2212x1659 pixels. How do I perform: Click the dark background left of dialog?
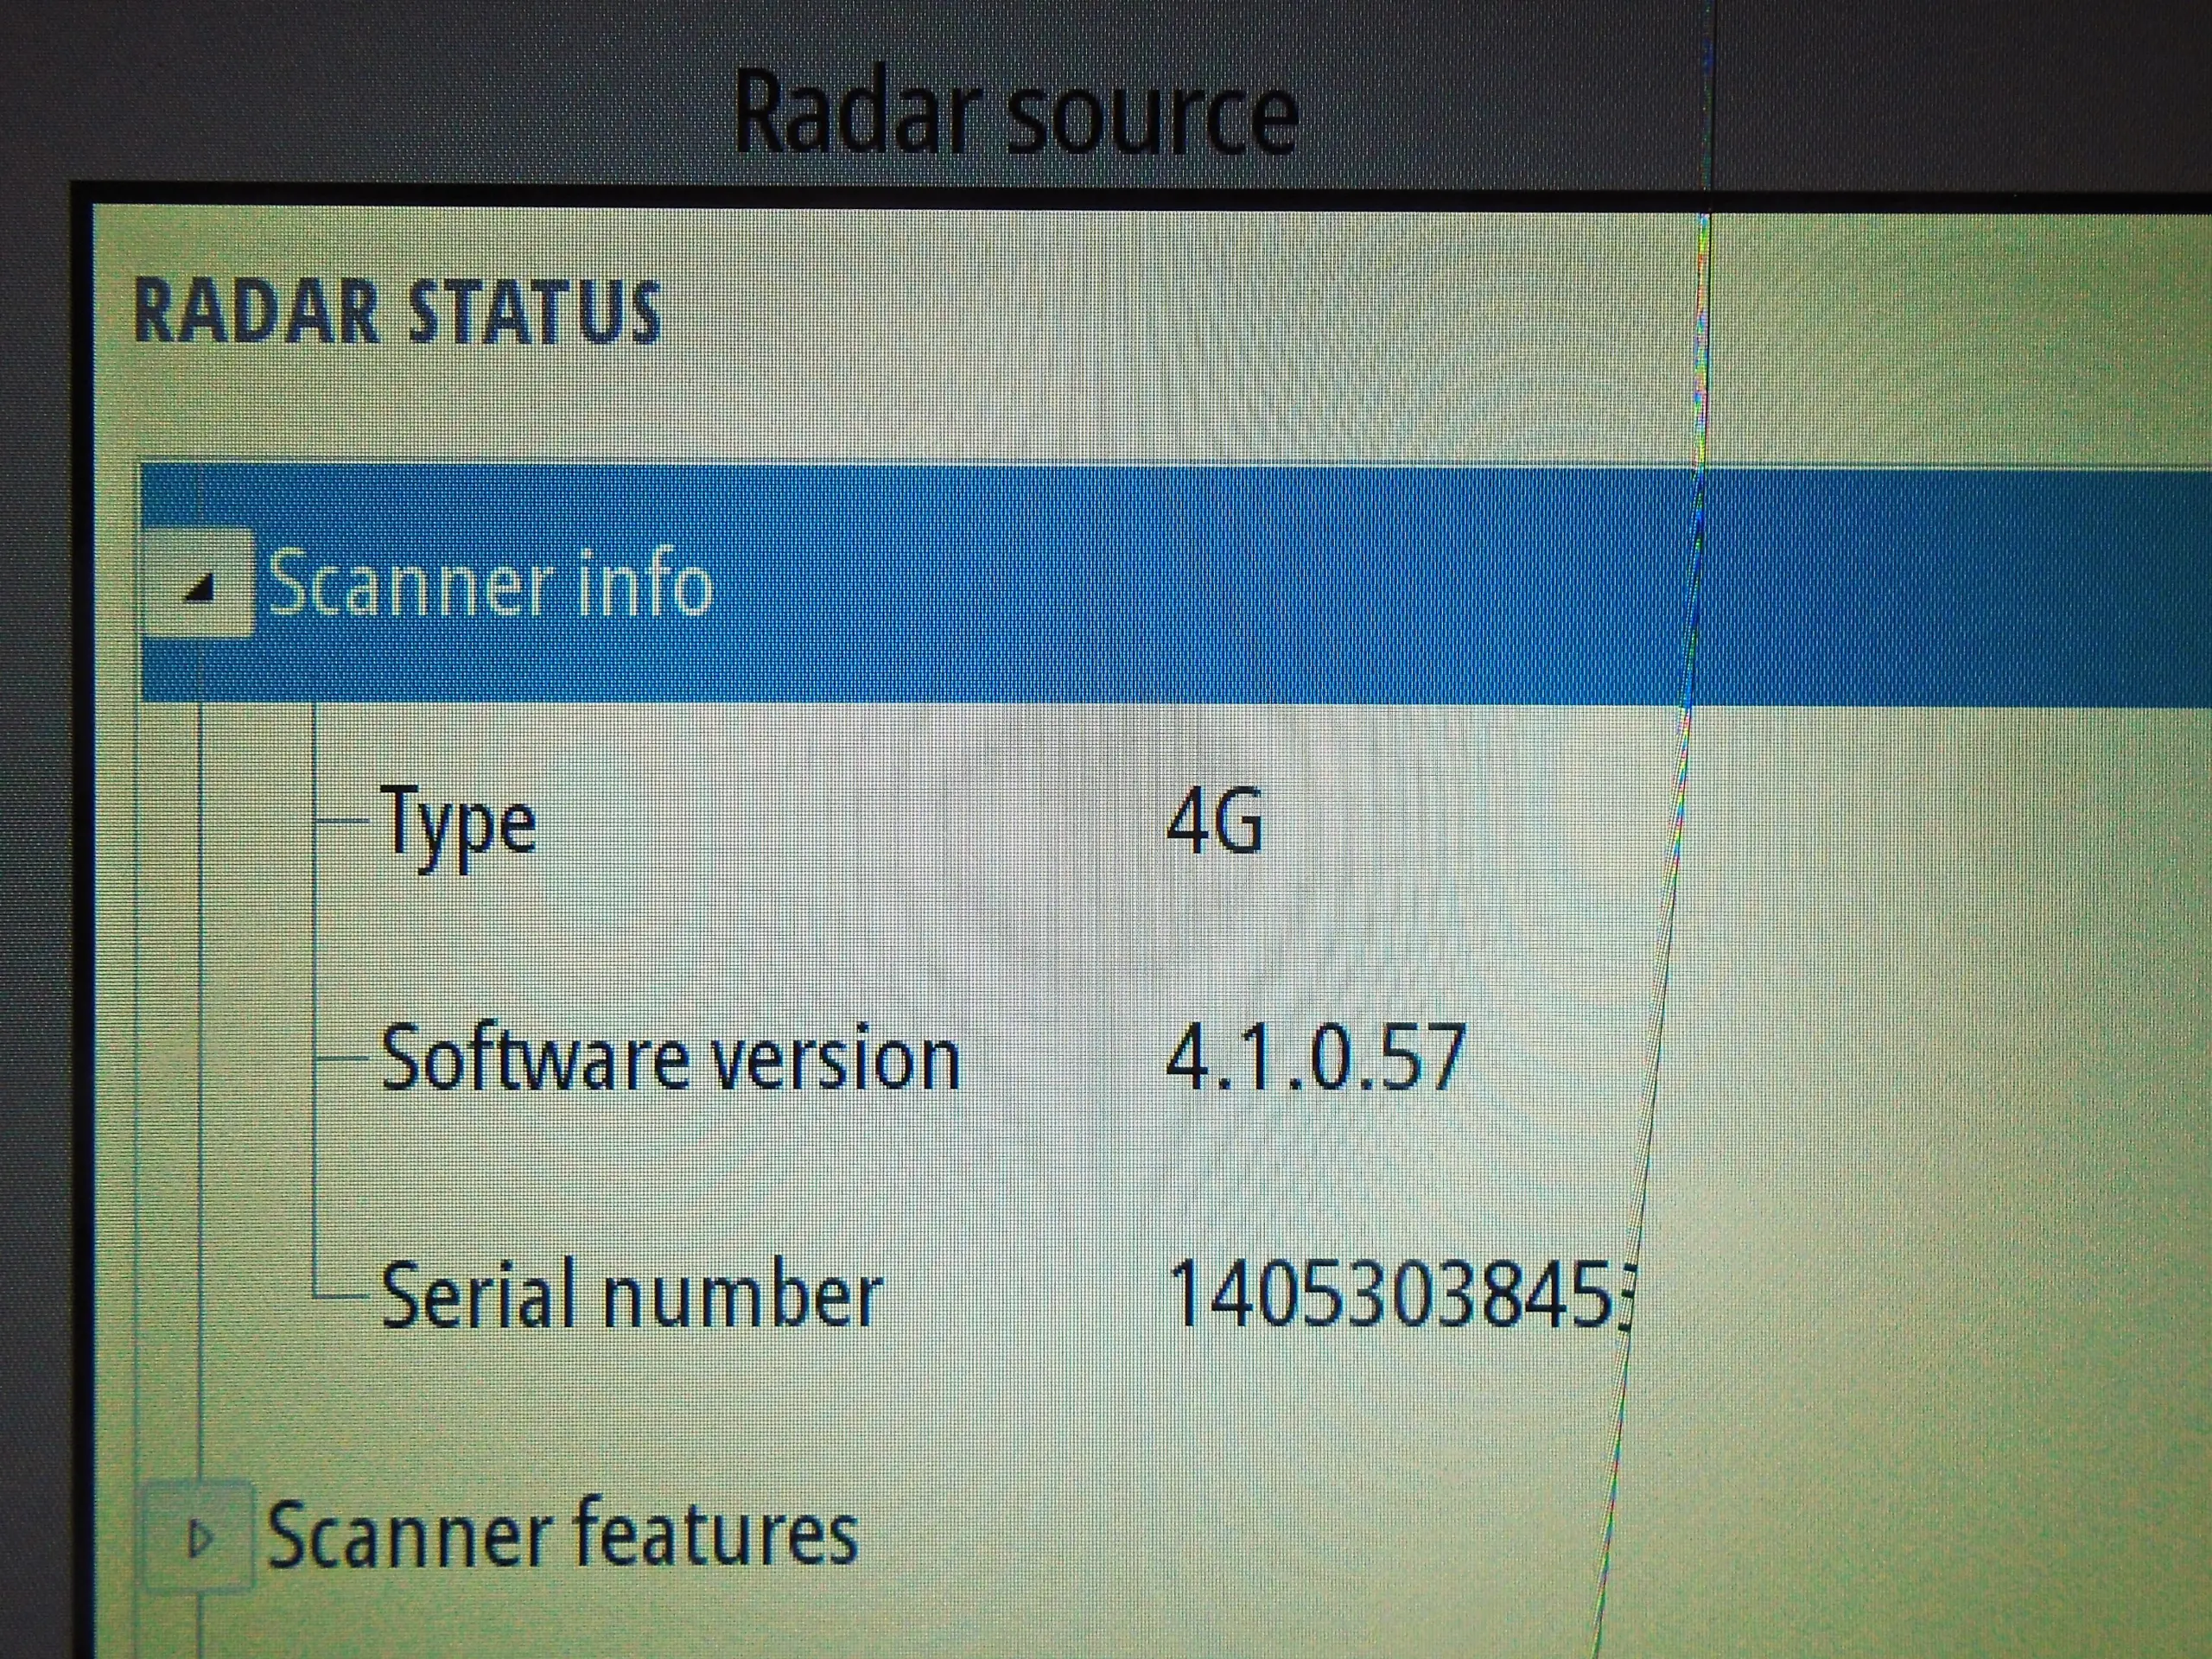coord(35,800)
